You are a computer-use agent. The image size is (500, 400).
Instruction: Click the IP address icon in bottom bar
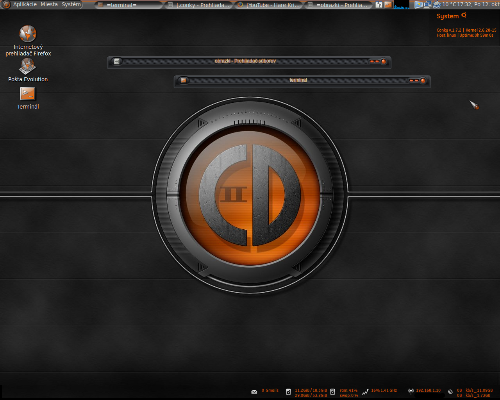click(411, 391)
